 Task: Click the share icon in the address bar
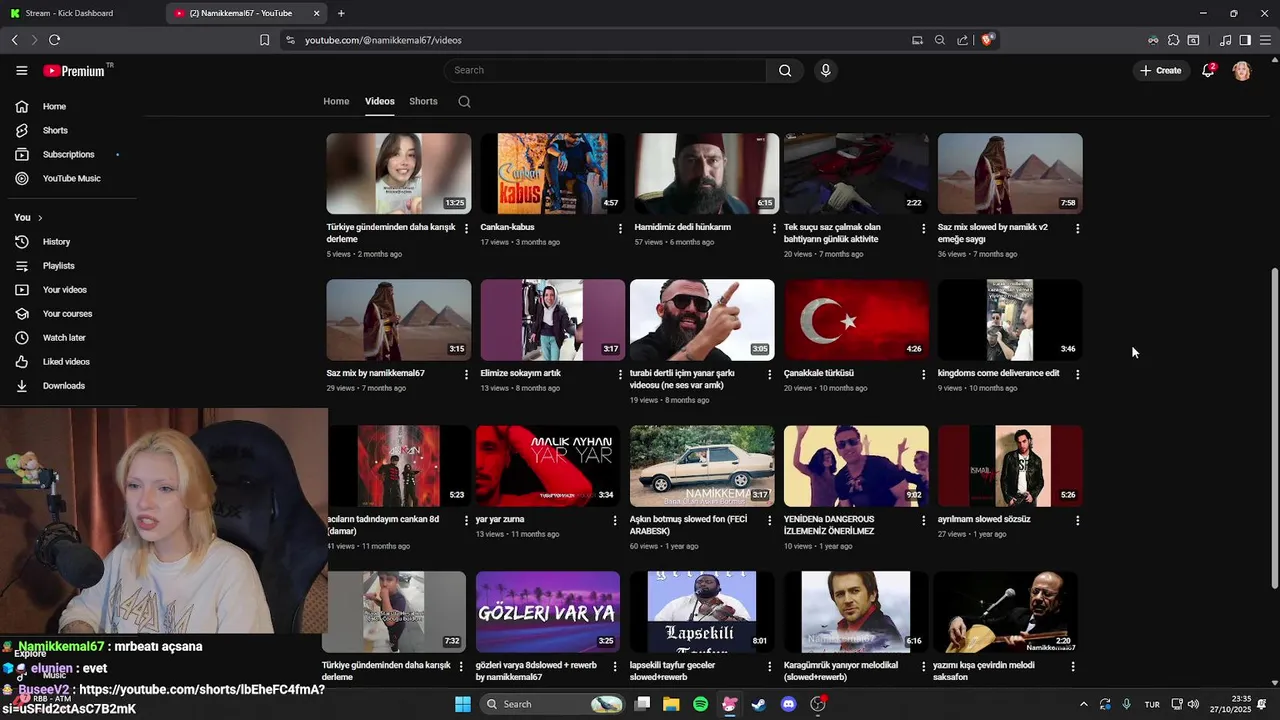click(x=962, y=40)
